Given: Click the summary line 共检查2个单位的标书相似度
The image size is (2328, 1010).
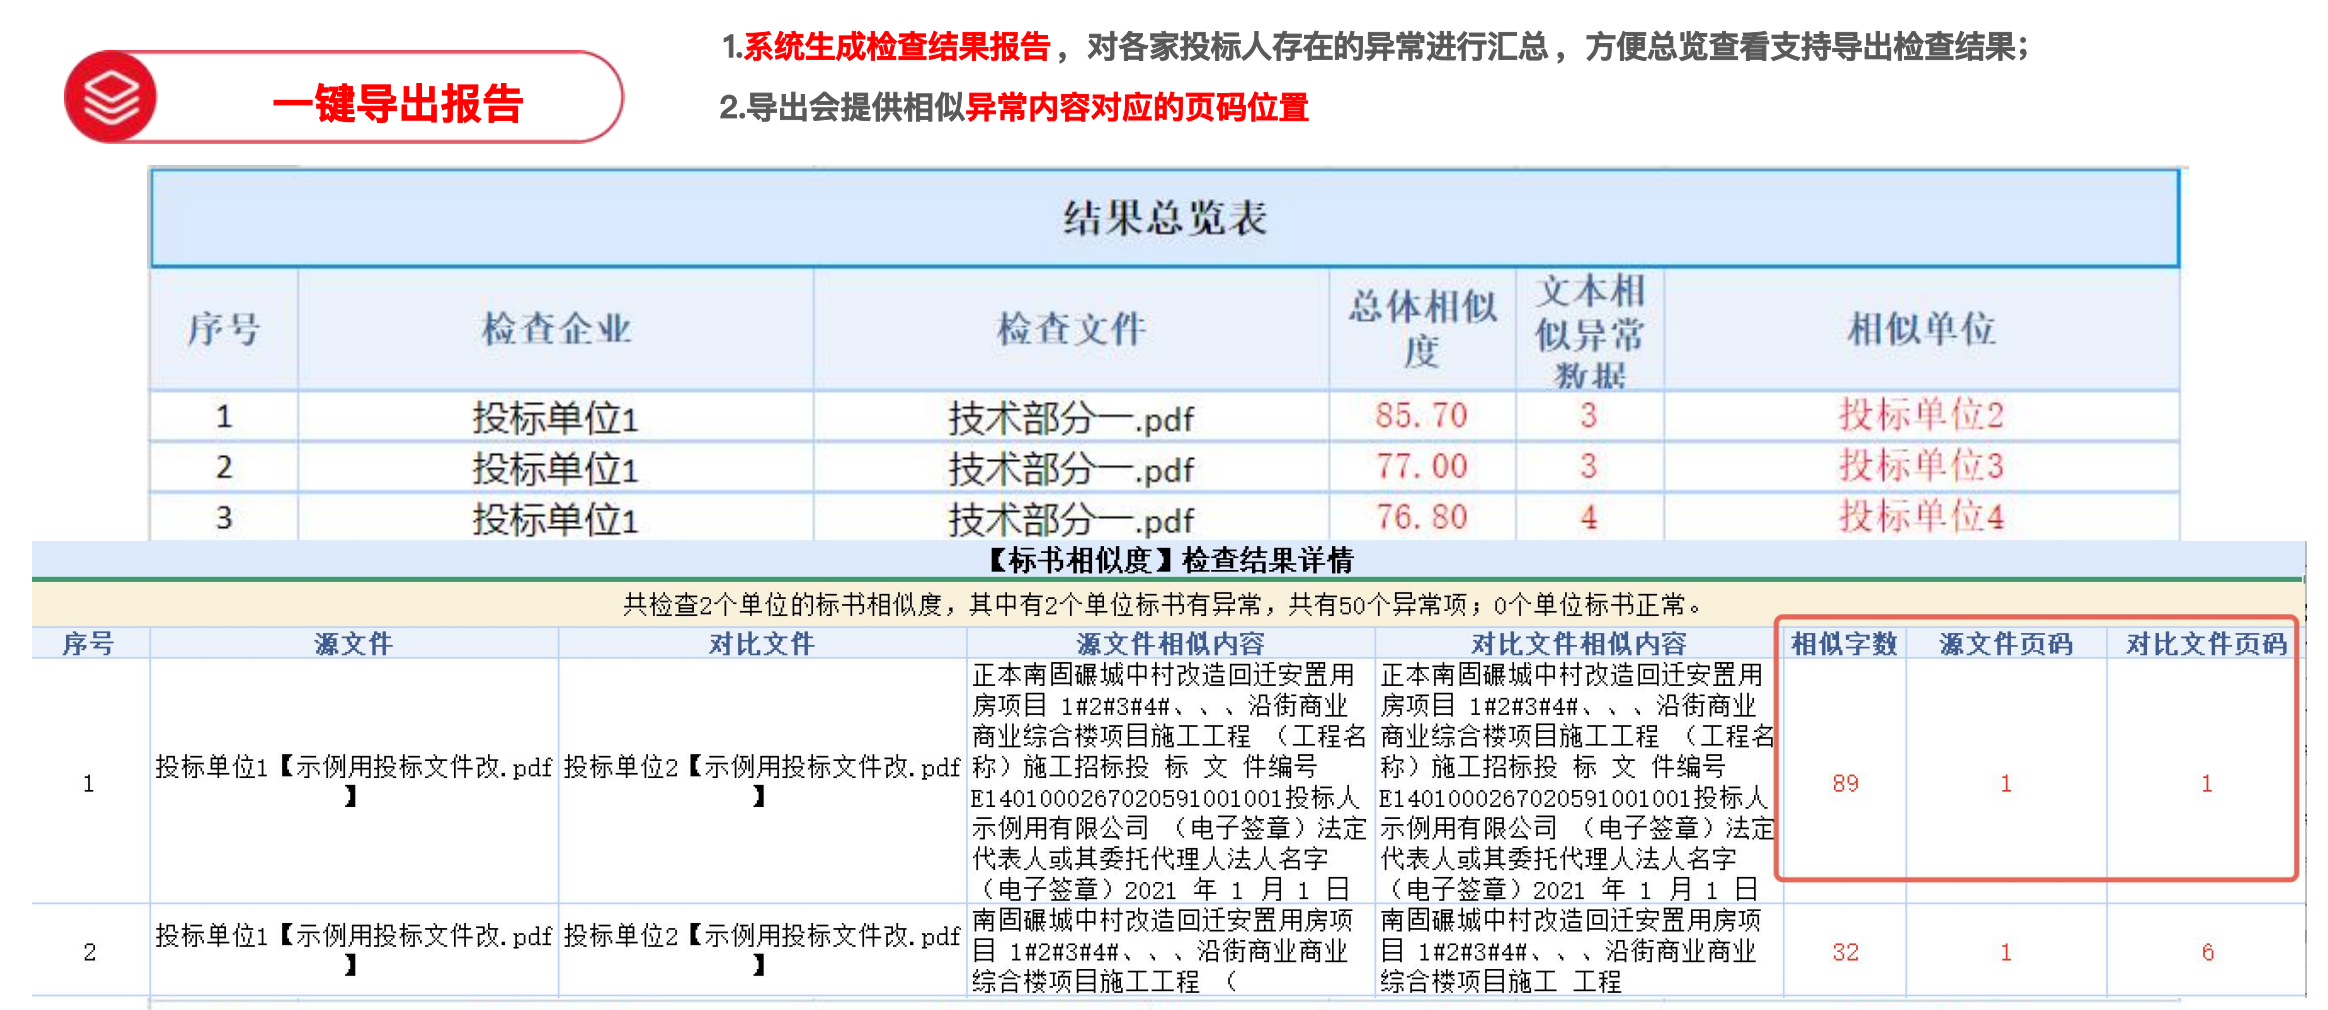Looking at the screenshot, I should 1164,605.
